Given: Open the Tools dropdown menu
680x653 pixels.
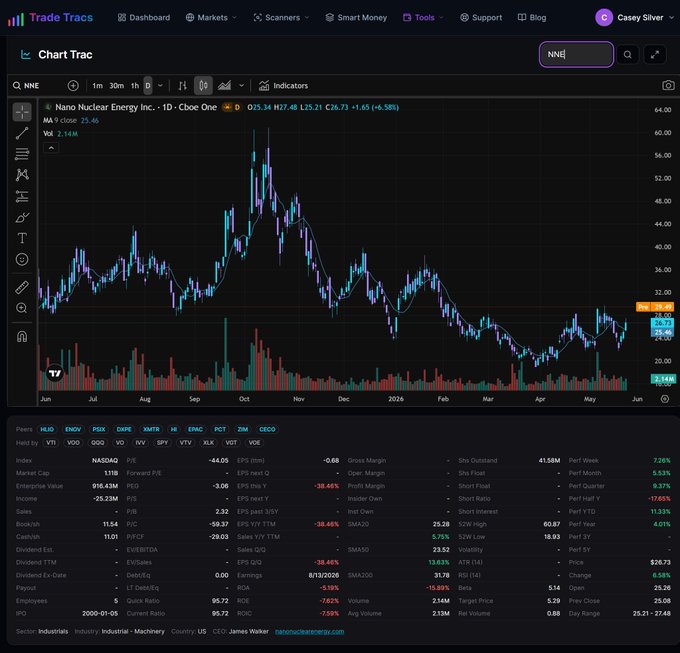Looking at the screenshot, I should coord(423,18).
